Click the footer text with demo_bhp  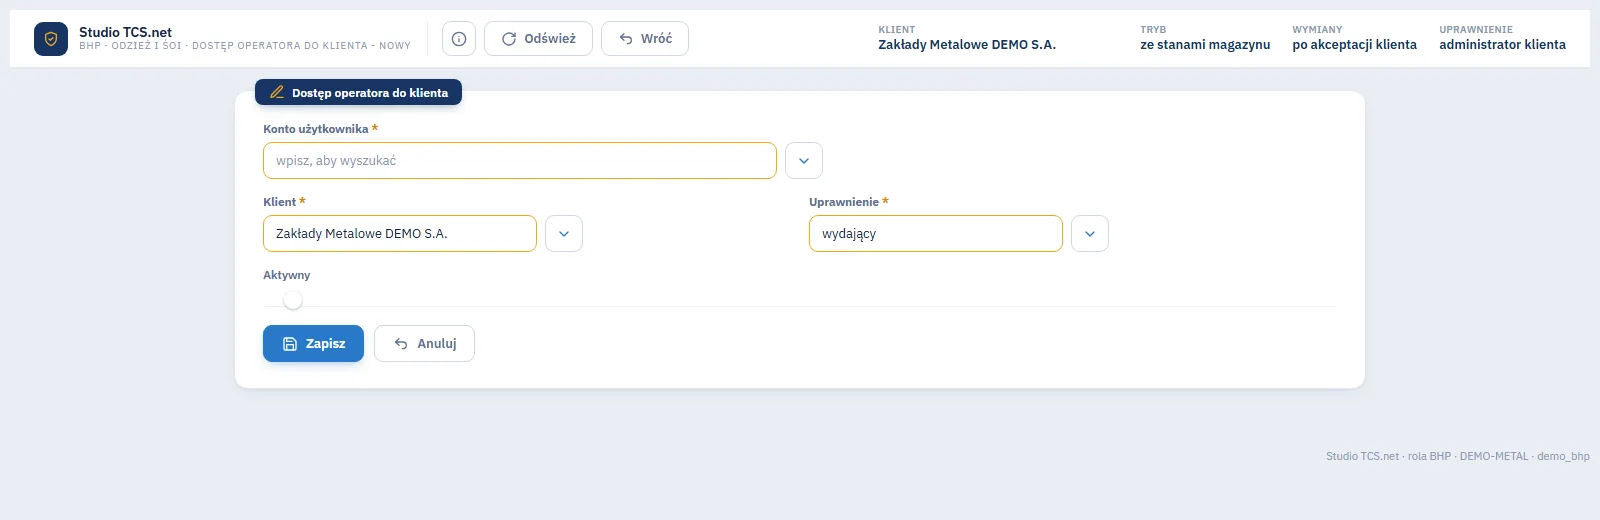point(1458,456)
